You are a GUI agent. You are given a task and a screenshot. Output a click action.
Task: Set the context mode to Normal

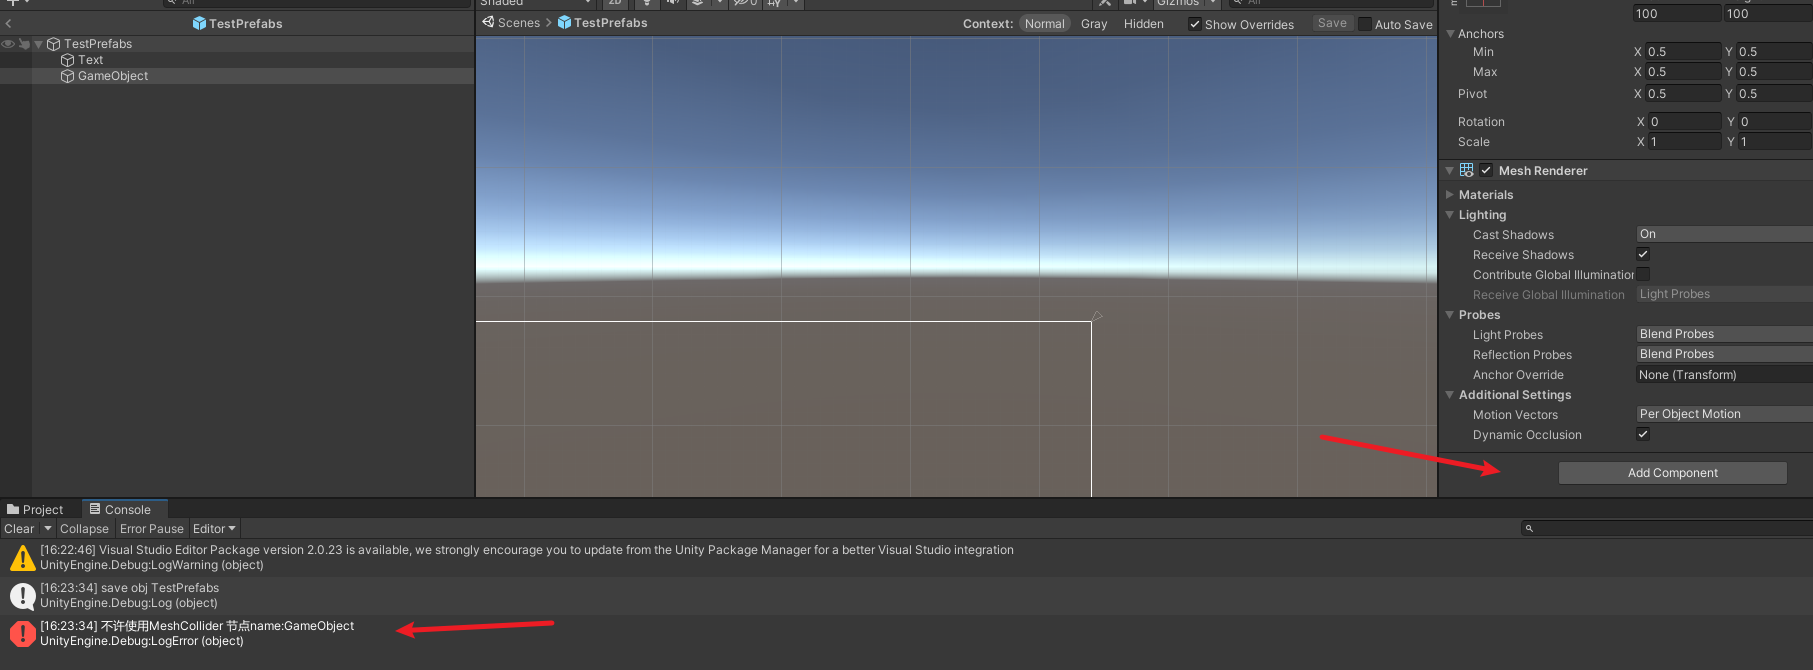point(1044,24)
